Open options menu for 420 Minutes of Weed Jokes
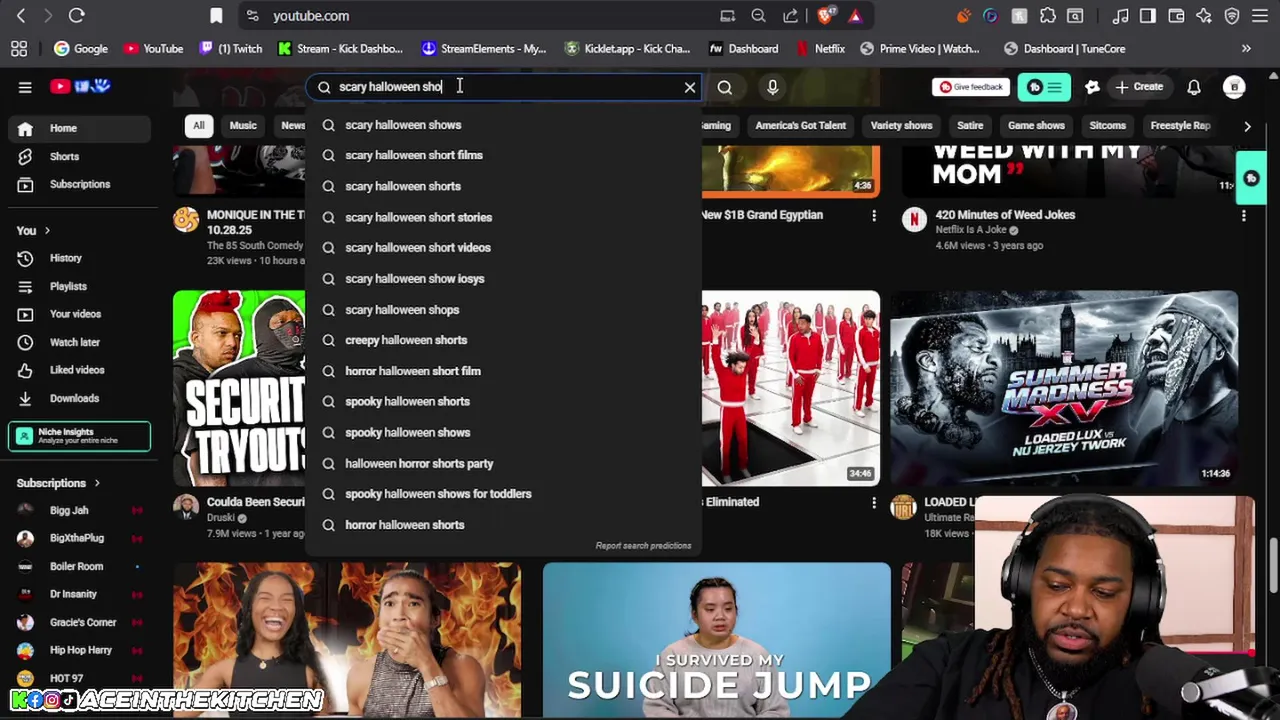Viewport: 1280px width, 720px height. [x=1243, y=216]
